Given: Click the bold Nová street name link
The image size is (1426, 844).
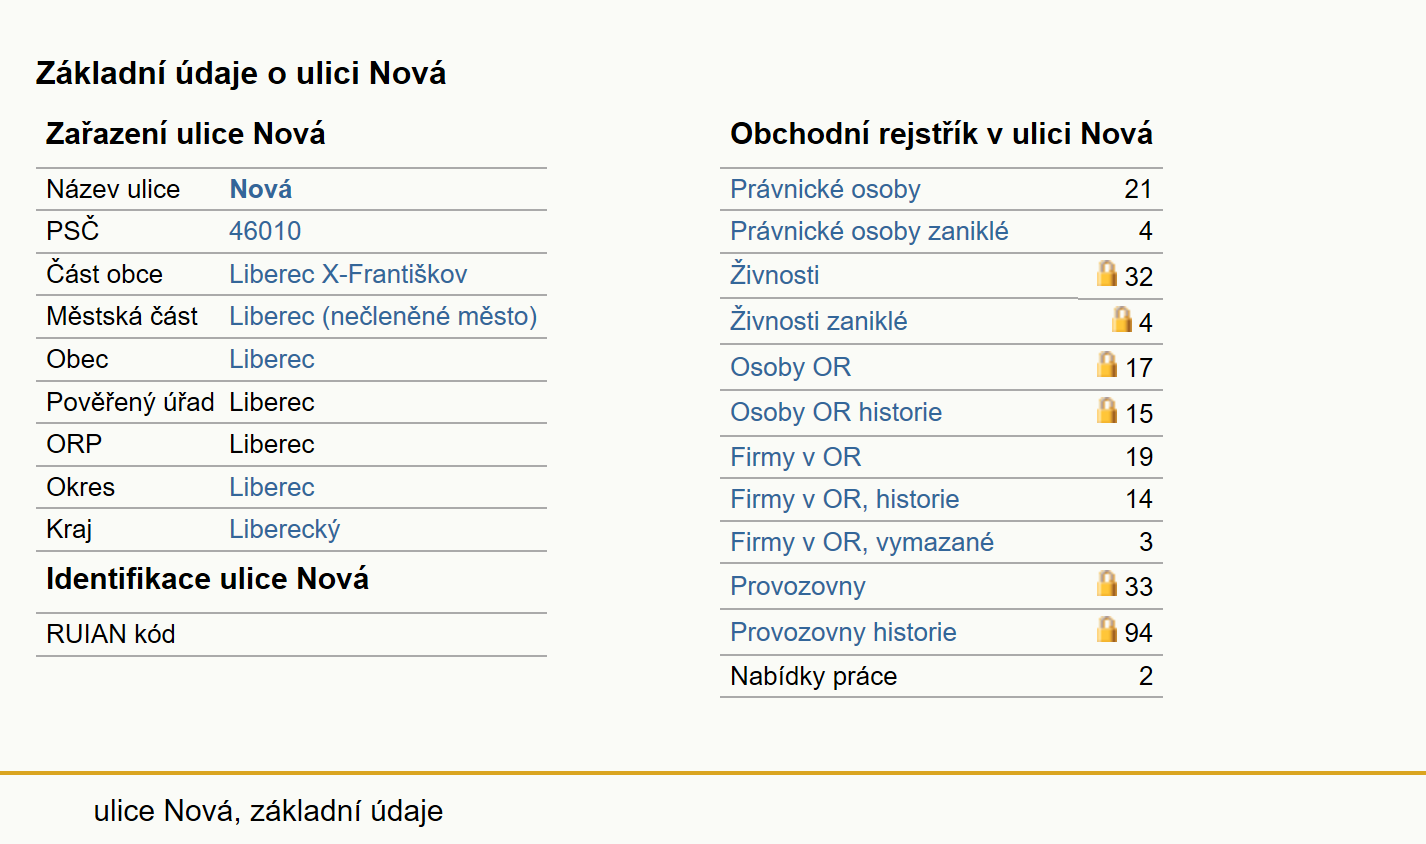Looking at the screenshot, I should (x=261, y=189).
